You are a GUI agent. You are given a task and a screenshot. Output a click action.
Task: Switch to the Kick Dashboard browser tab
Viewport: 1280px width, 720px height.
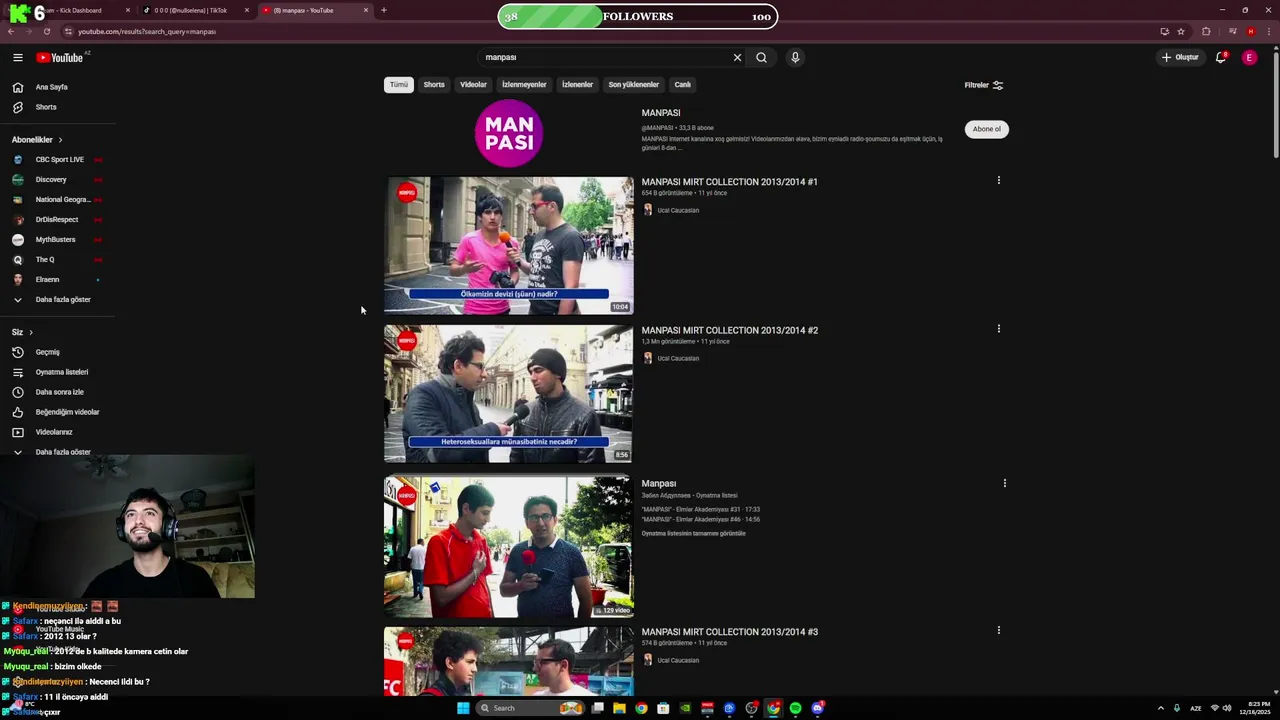(75, 10)
